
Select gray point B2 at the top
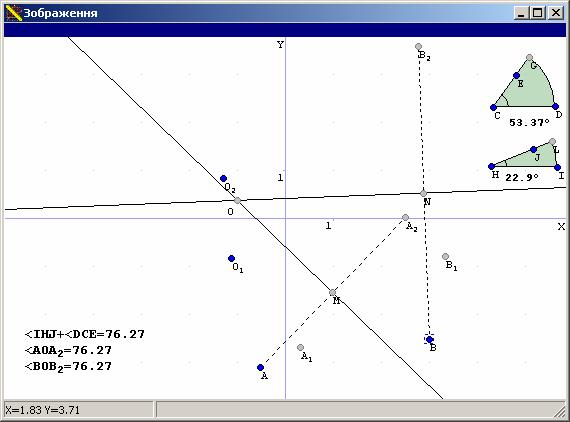(x=418, y=47)
